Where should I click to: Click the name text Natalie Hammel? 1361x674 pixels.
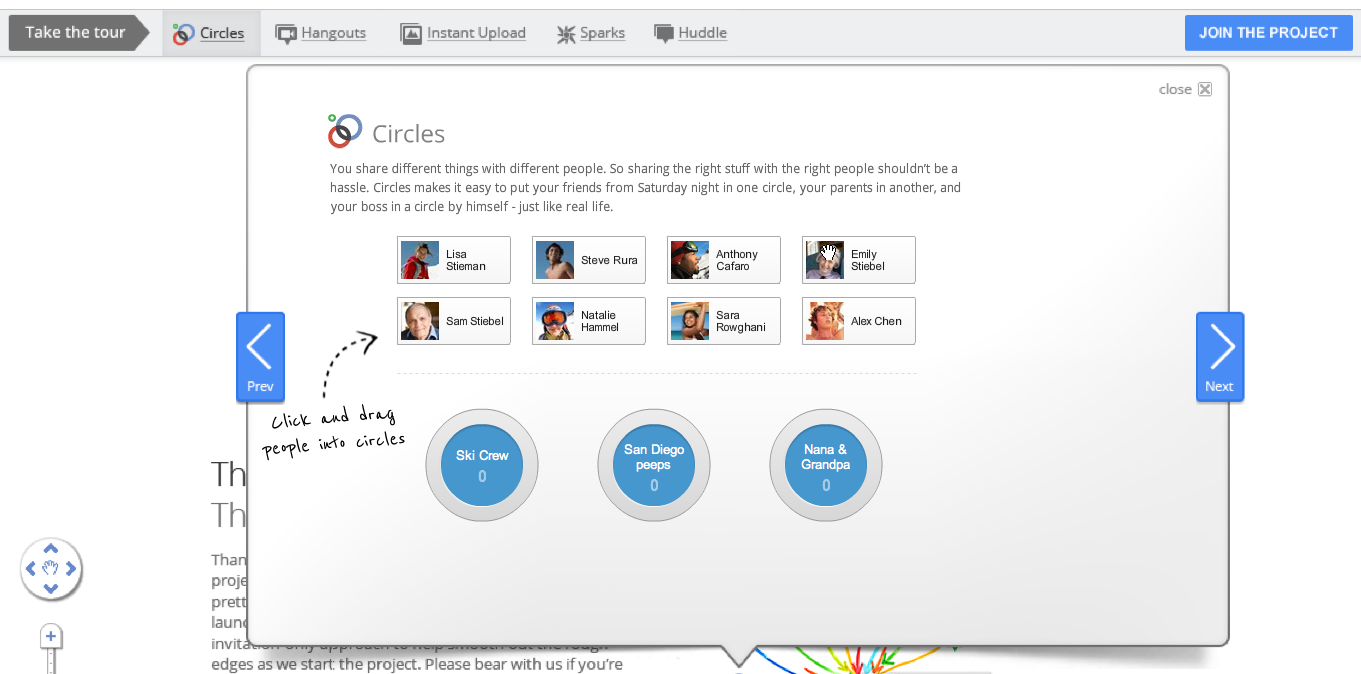coord(600,321)
